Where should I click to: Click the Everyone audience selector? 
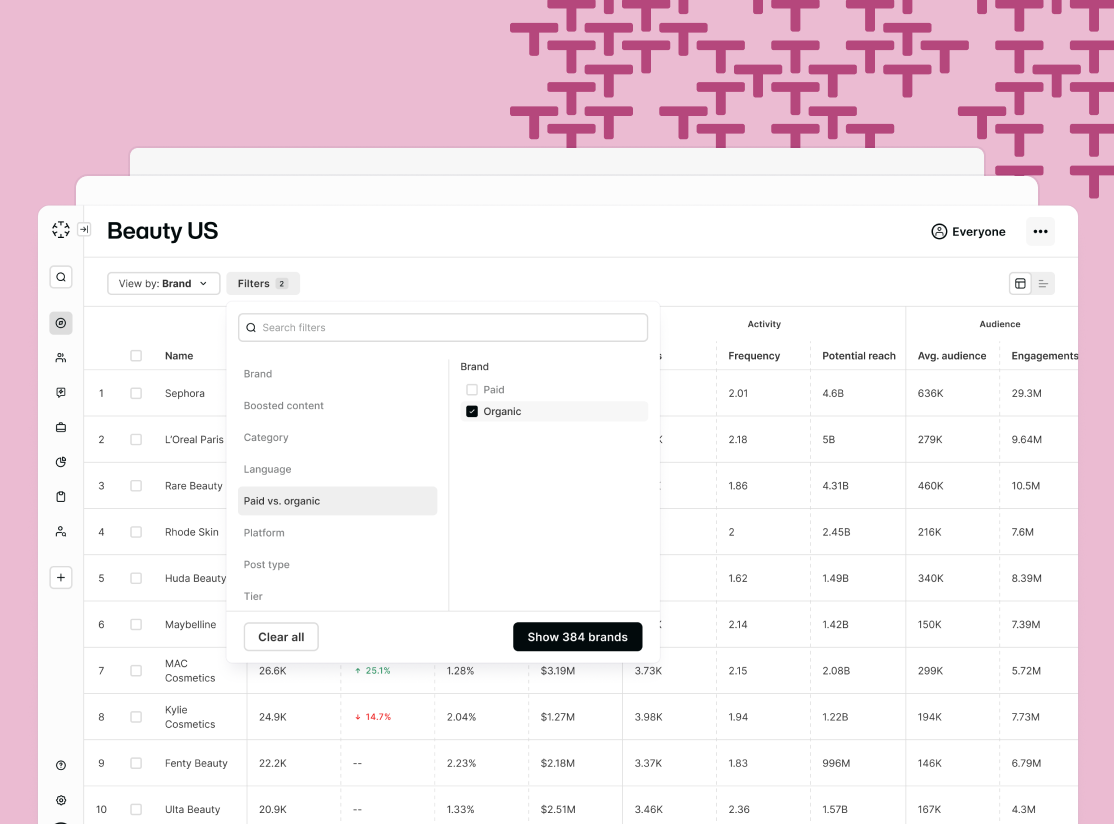click(x=968, y=232)
